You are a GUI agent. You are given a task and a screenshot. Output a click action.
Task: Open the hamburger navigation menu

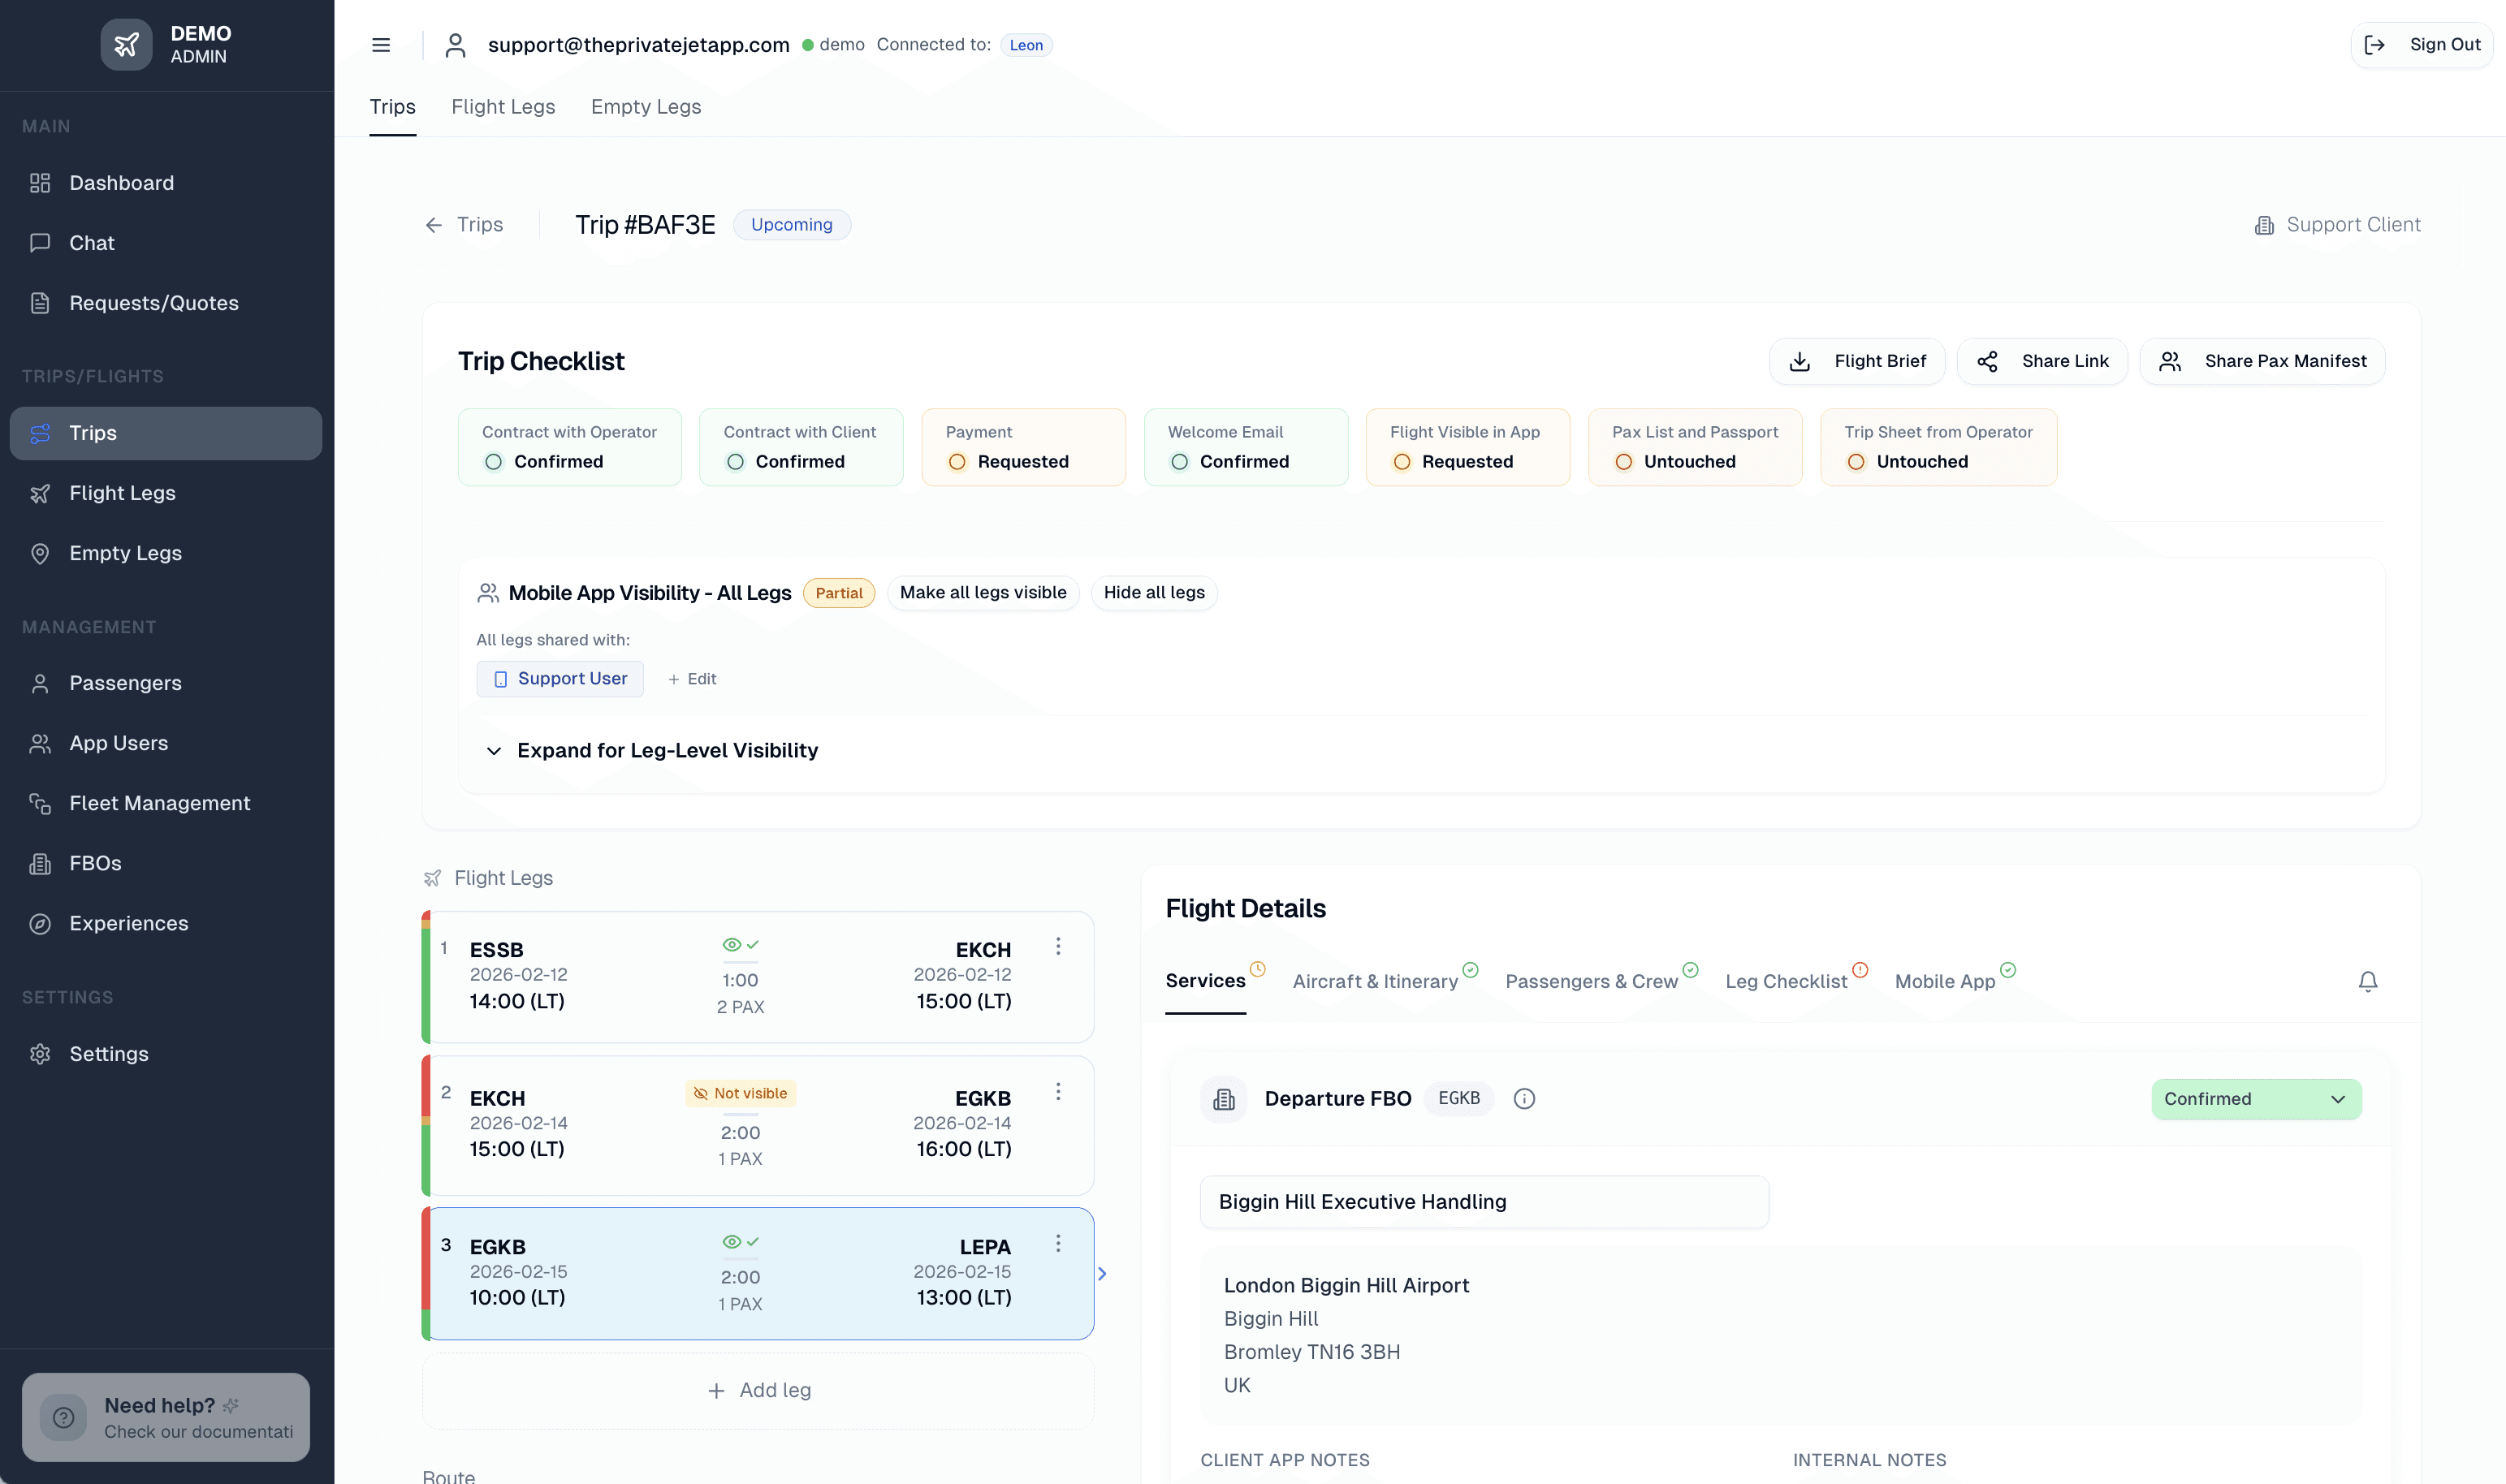click(x=381, y=45)
